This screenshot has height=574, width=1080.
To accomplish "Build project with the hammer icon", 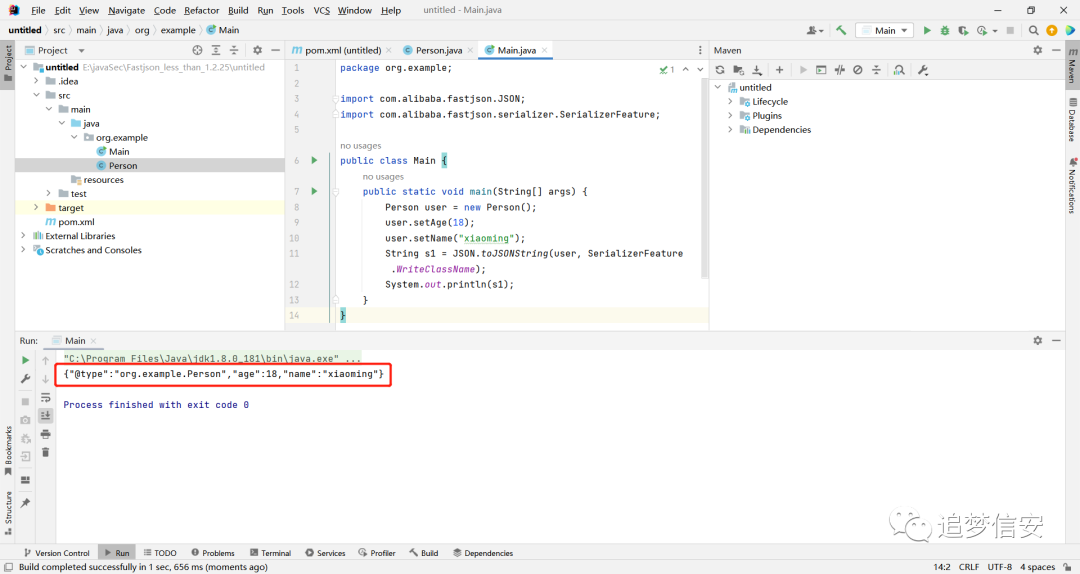I will (841, 30).
